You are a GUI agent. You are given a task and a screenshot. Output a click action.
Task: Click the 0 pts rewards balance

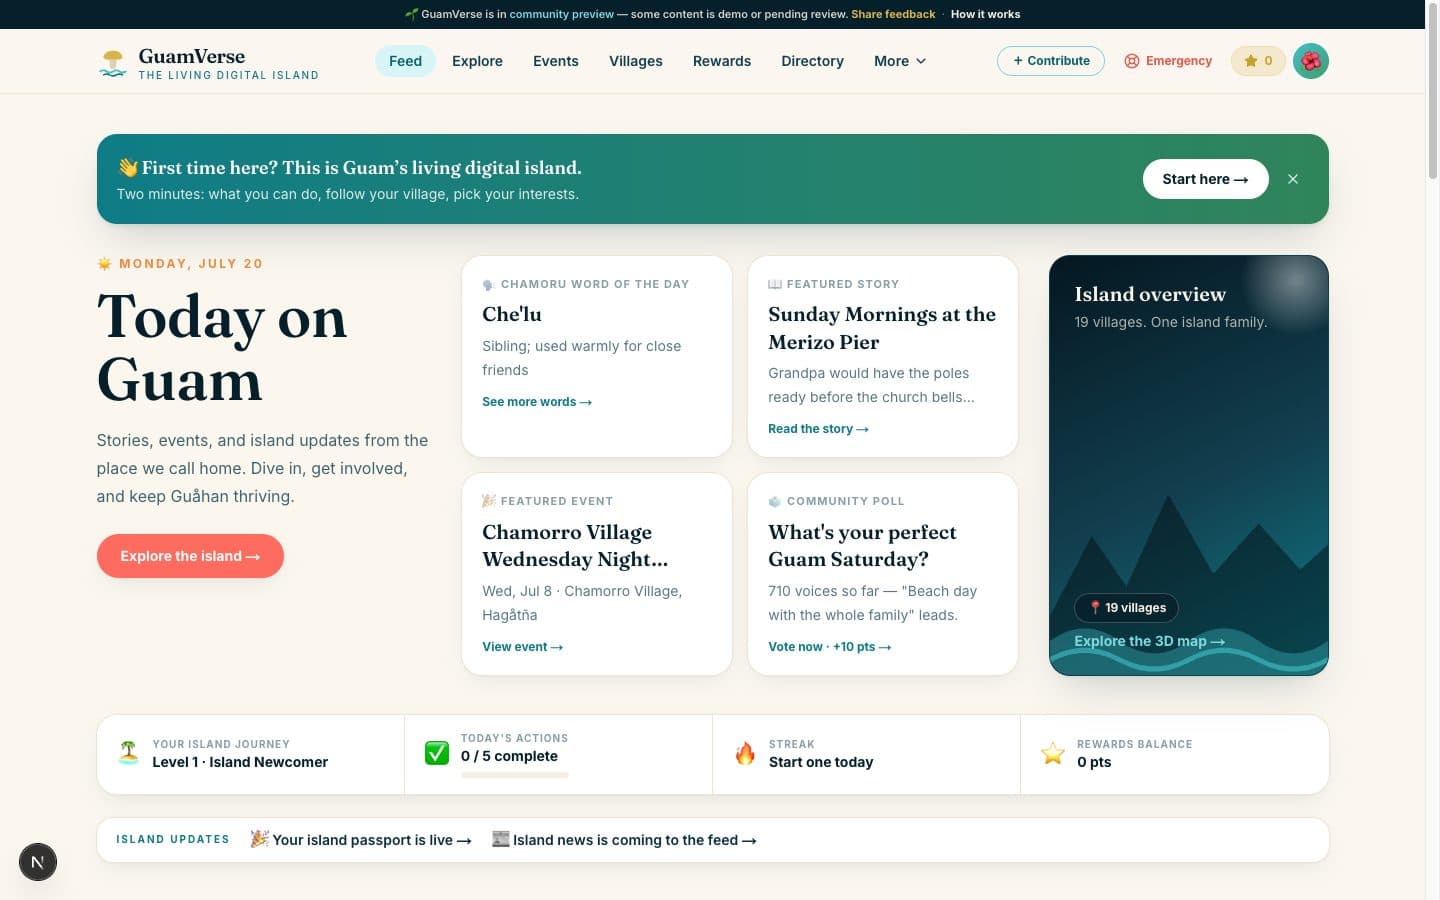coord(1094,762)
